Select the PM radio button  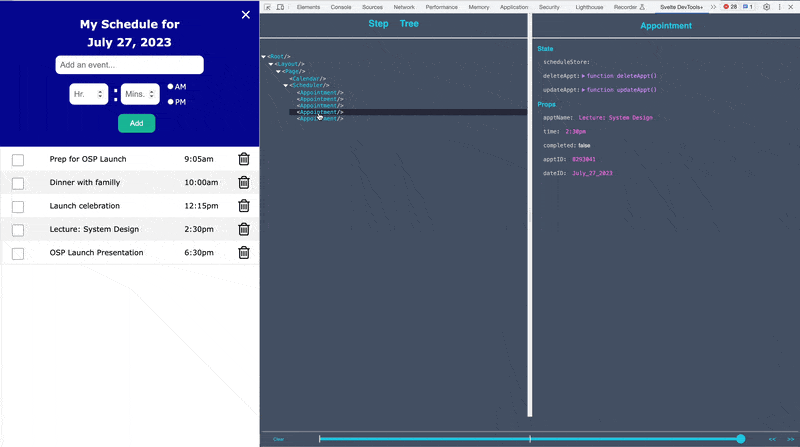170,102
